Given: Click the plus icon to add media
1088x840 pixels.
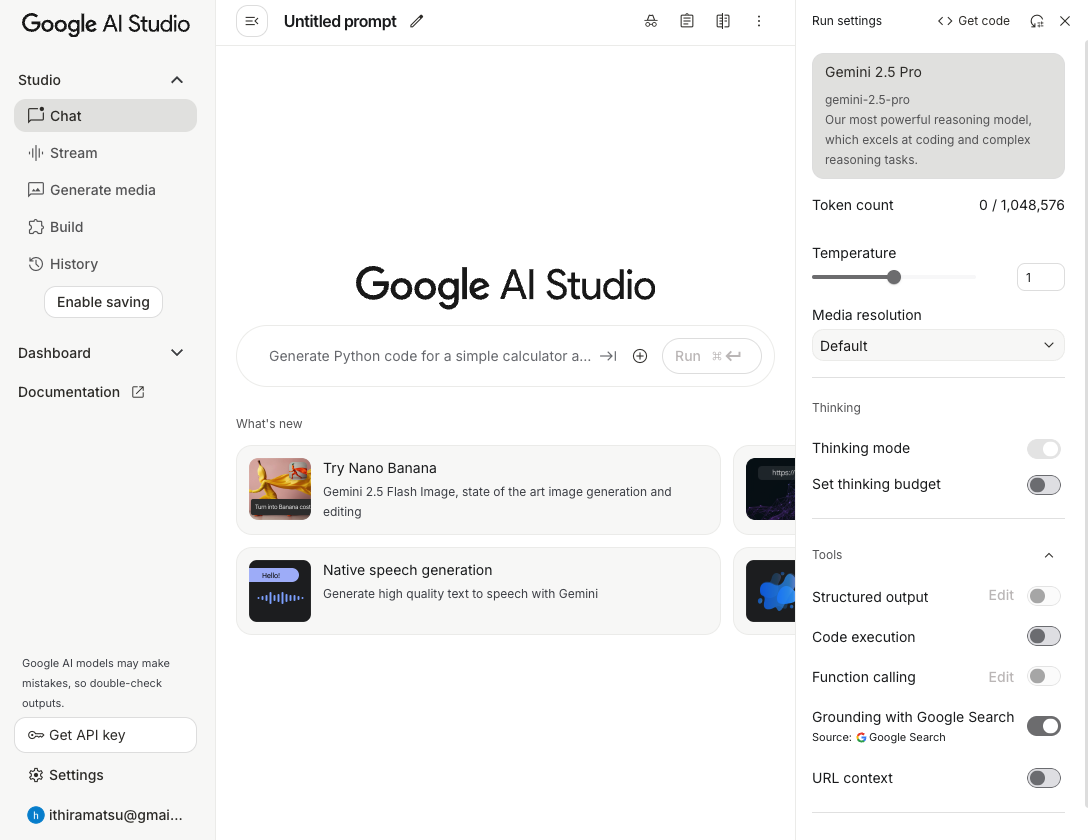Looking at the screenshot, I should (640, 356).
